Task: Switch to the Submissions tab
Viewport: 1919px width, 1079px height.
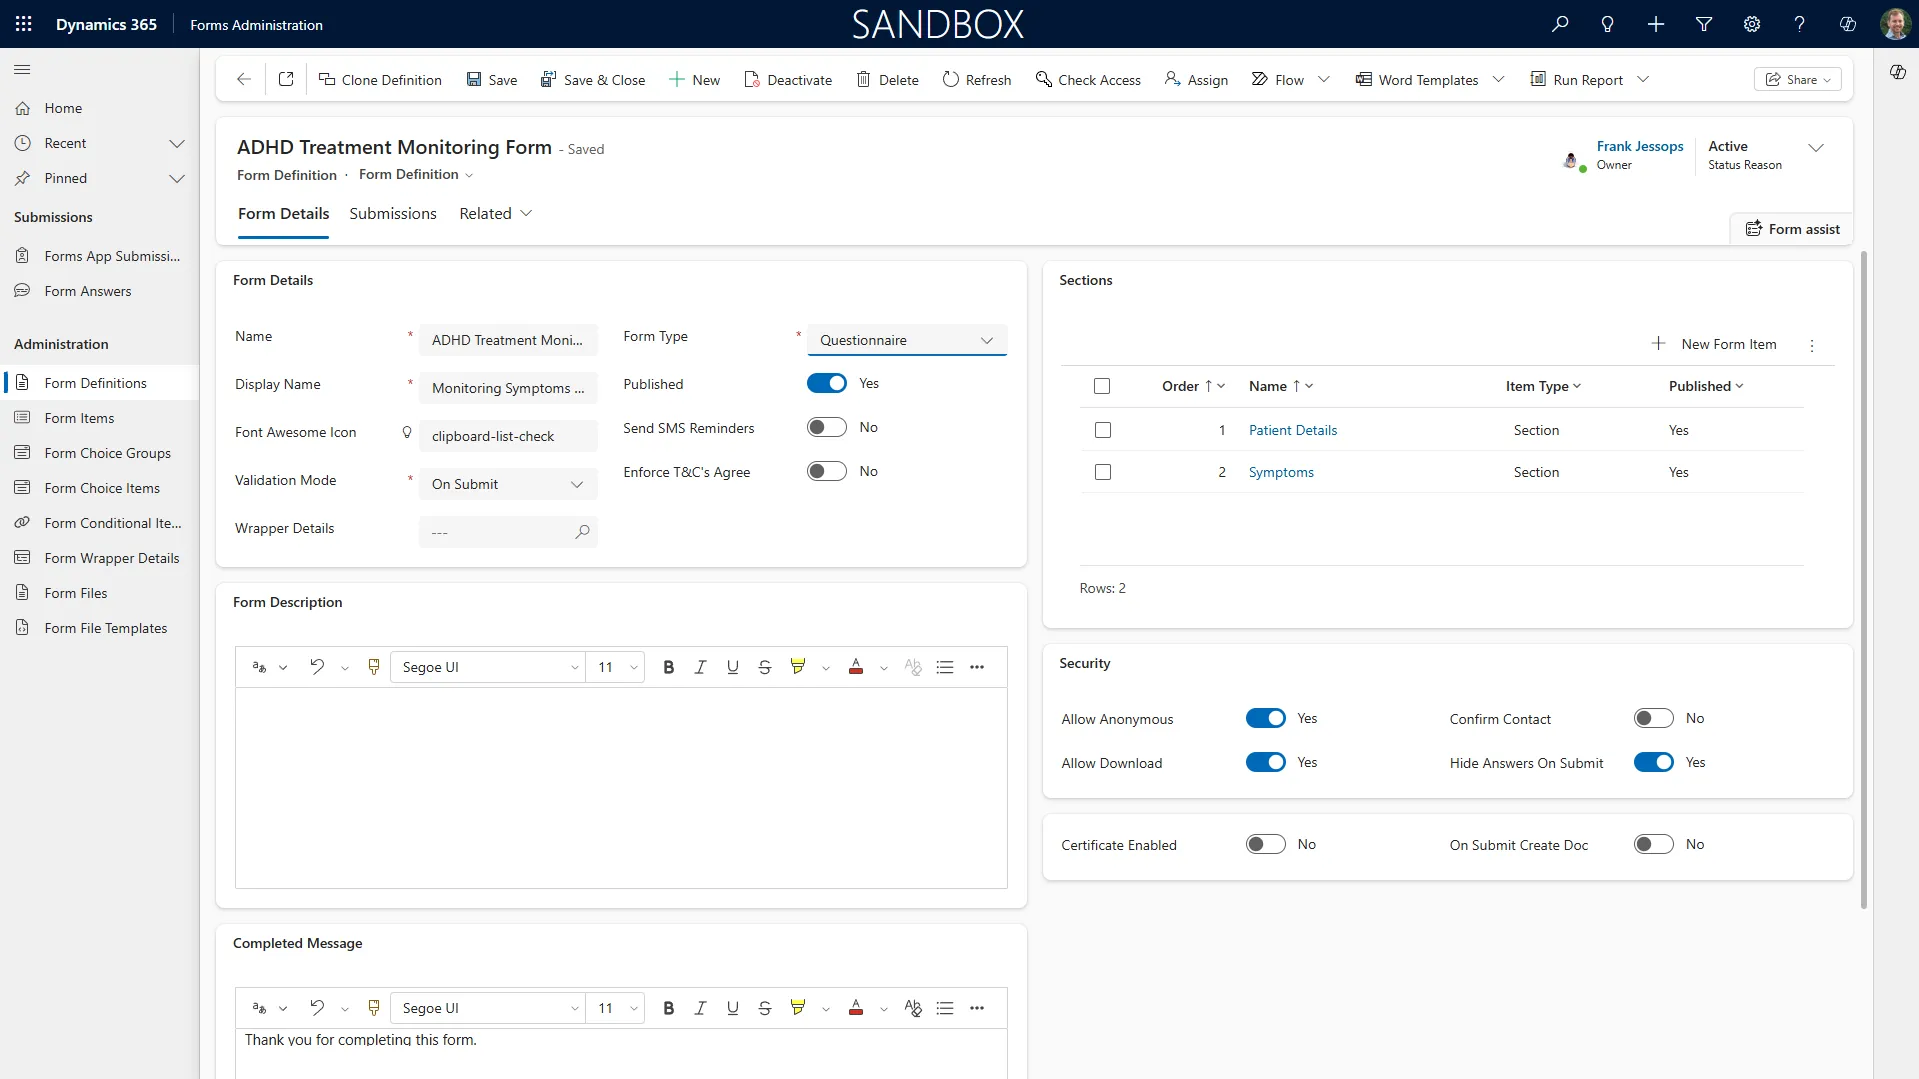Action: (x=392, y=214)
